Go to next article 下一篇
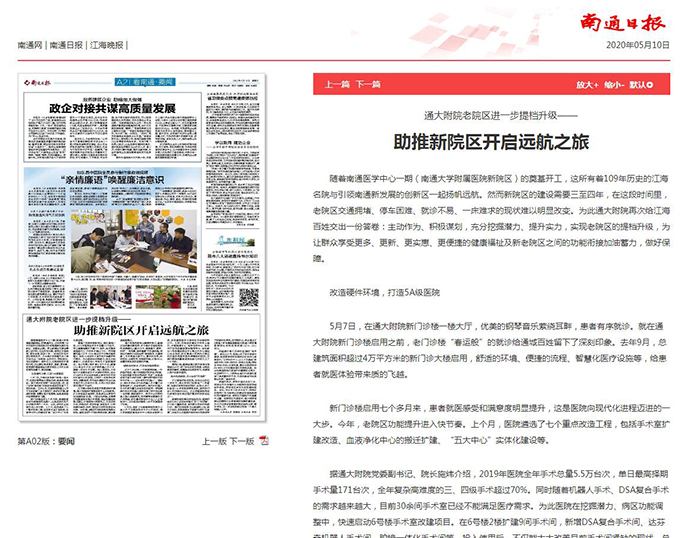The height and width of the screenshot is (538, 700). click(367, 85)
